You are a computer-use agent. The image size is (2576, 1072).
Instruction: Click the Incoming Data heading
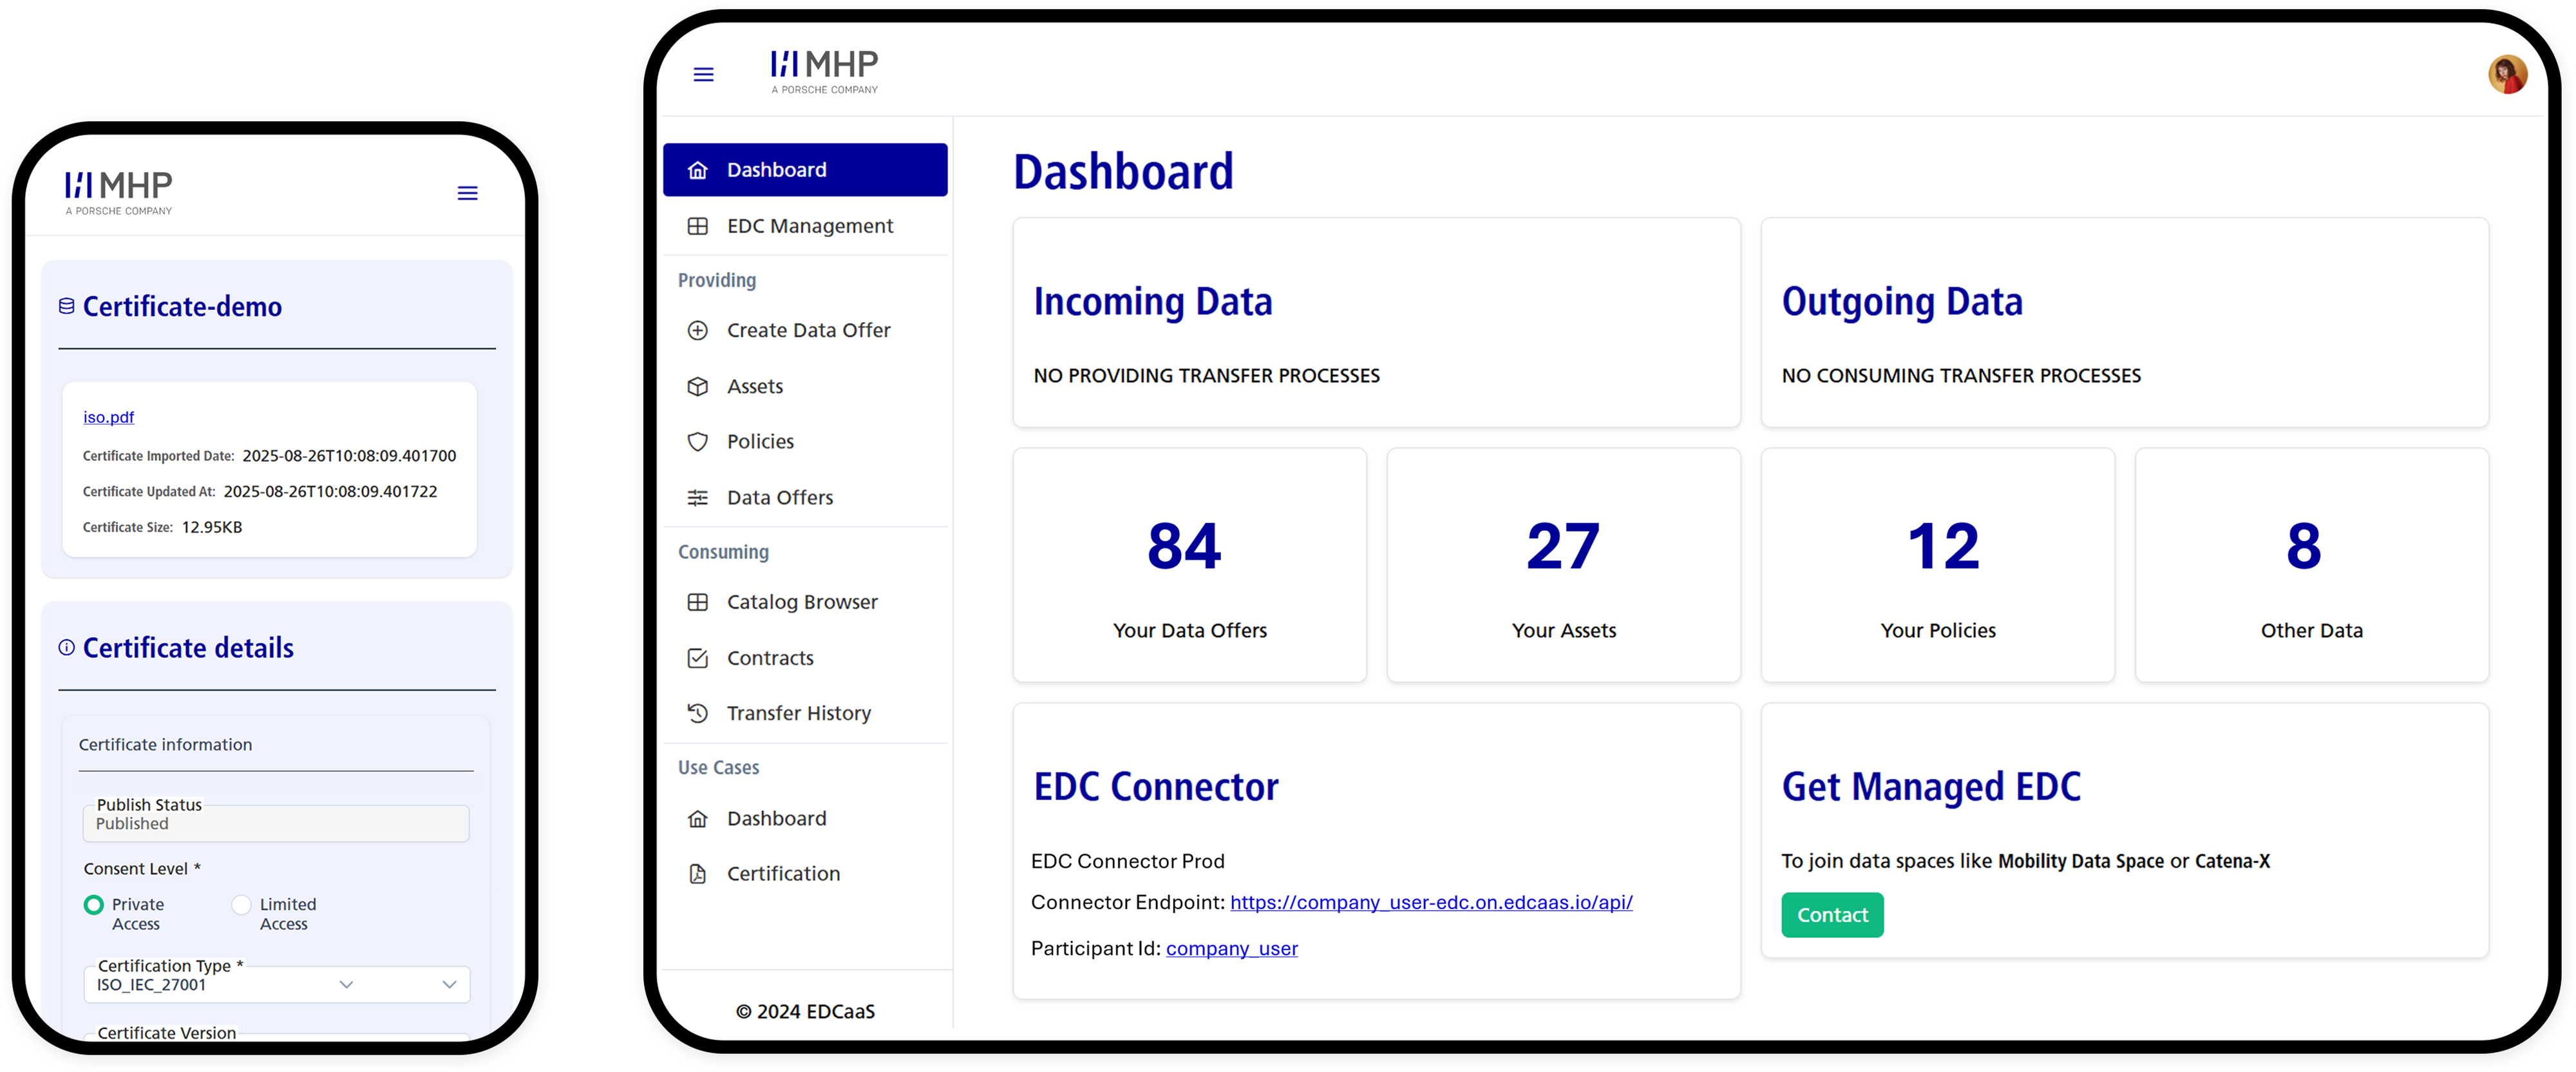point(1152,302)
